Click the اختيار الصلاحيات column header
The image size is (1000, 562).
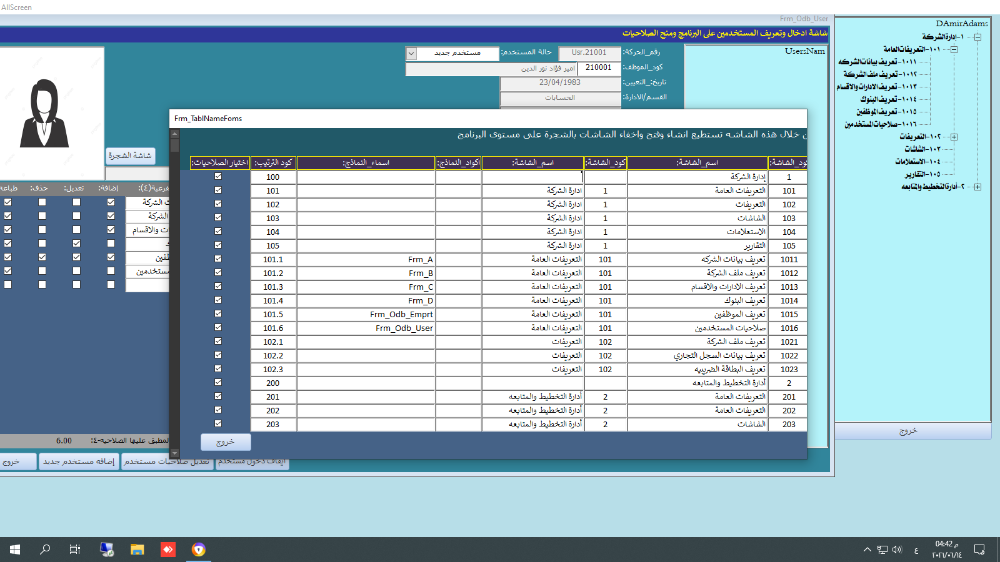(x=220, y=163)
